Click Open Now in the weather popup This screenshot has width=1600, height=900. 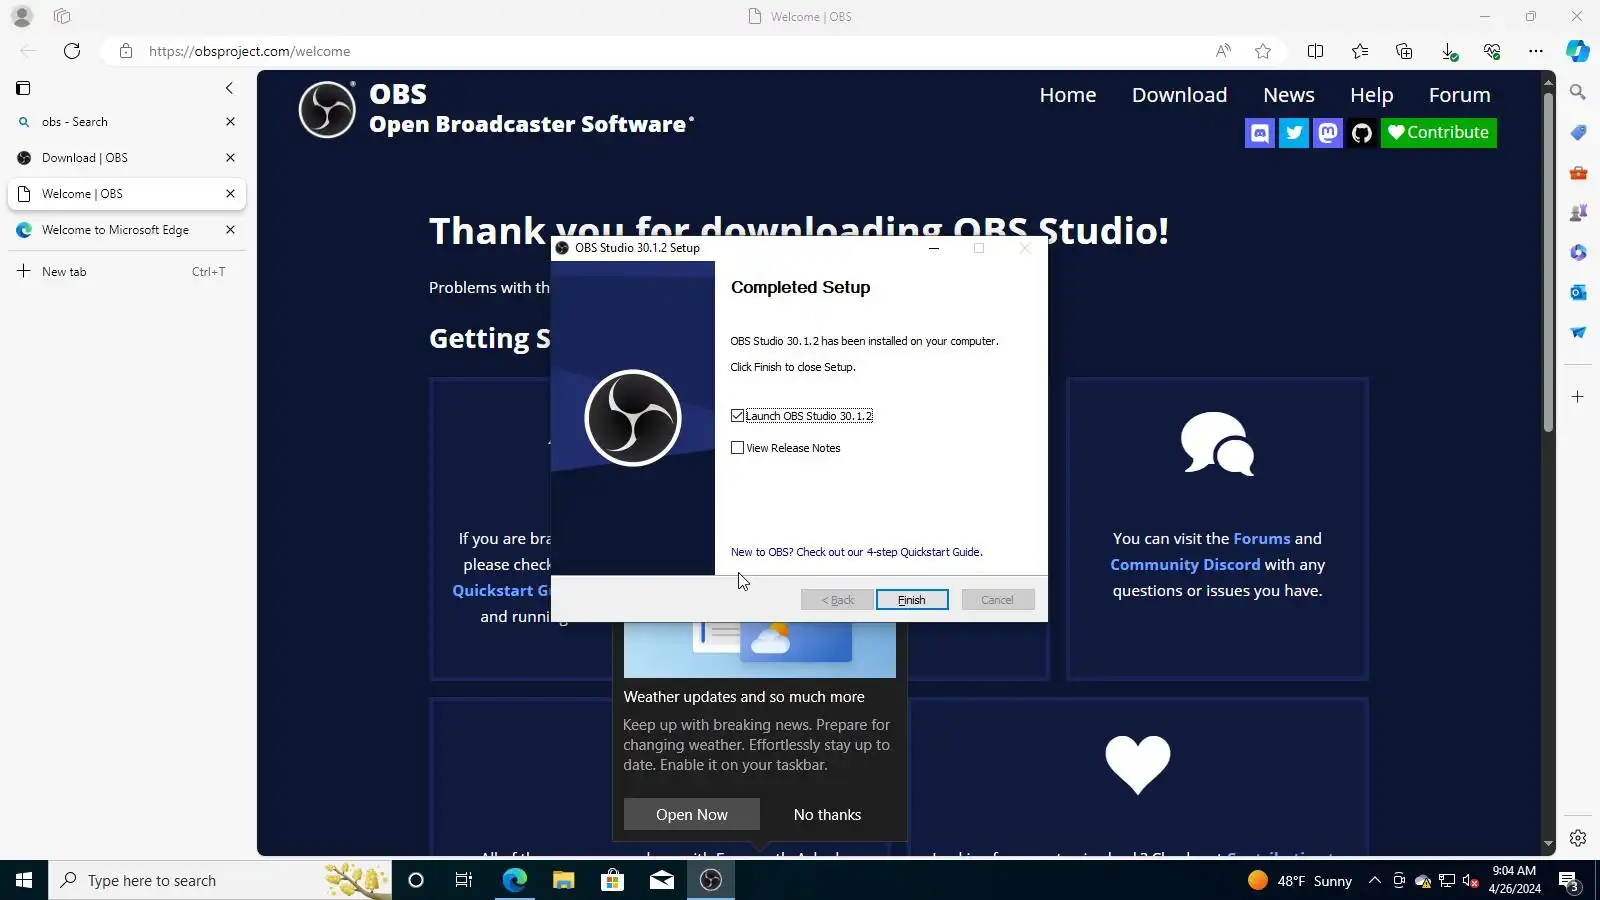tap(692, 815)
